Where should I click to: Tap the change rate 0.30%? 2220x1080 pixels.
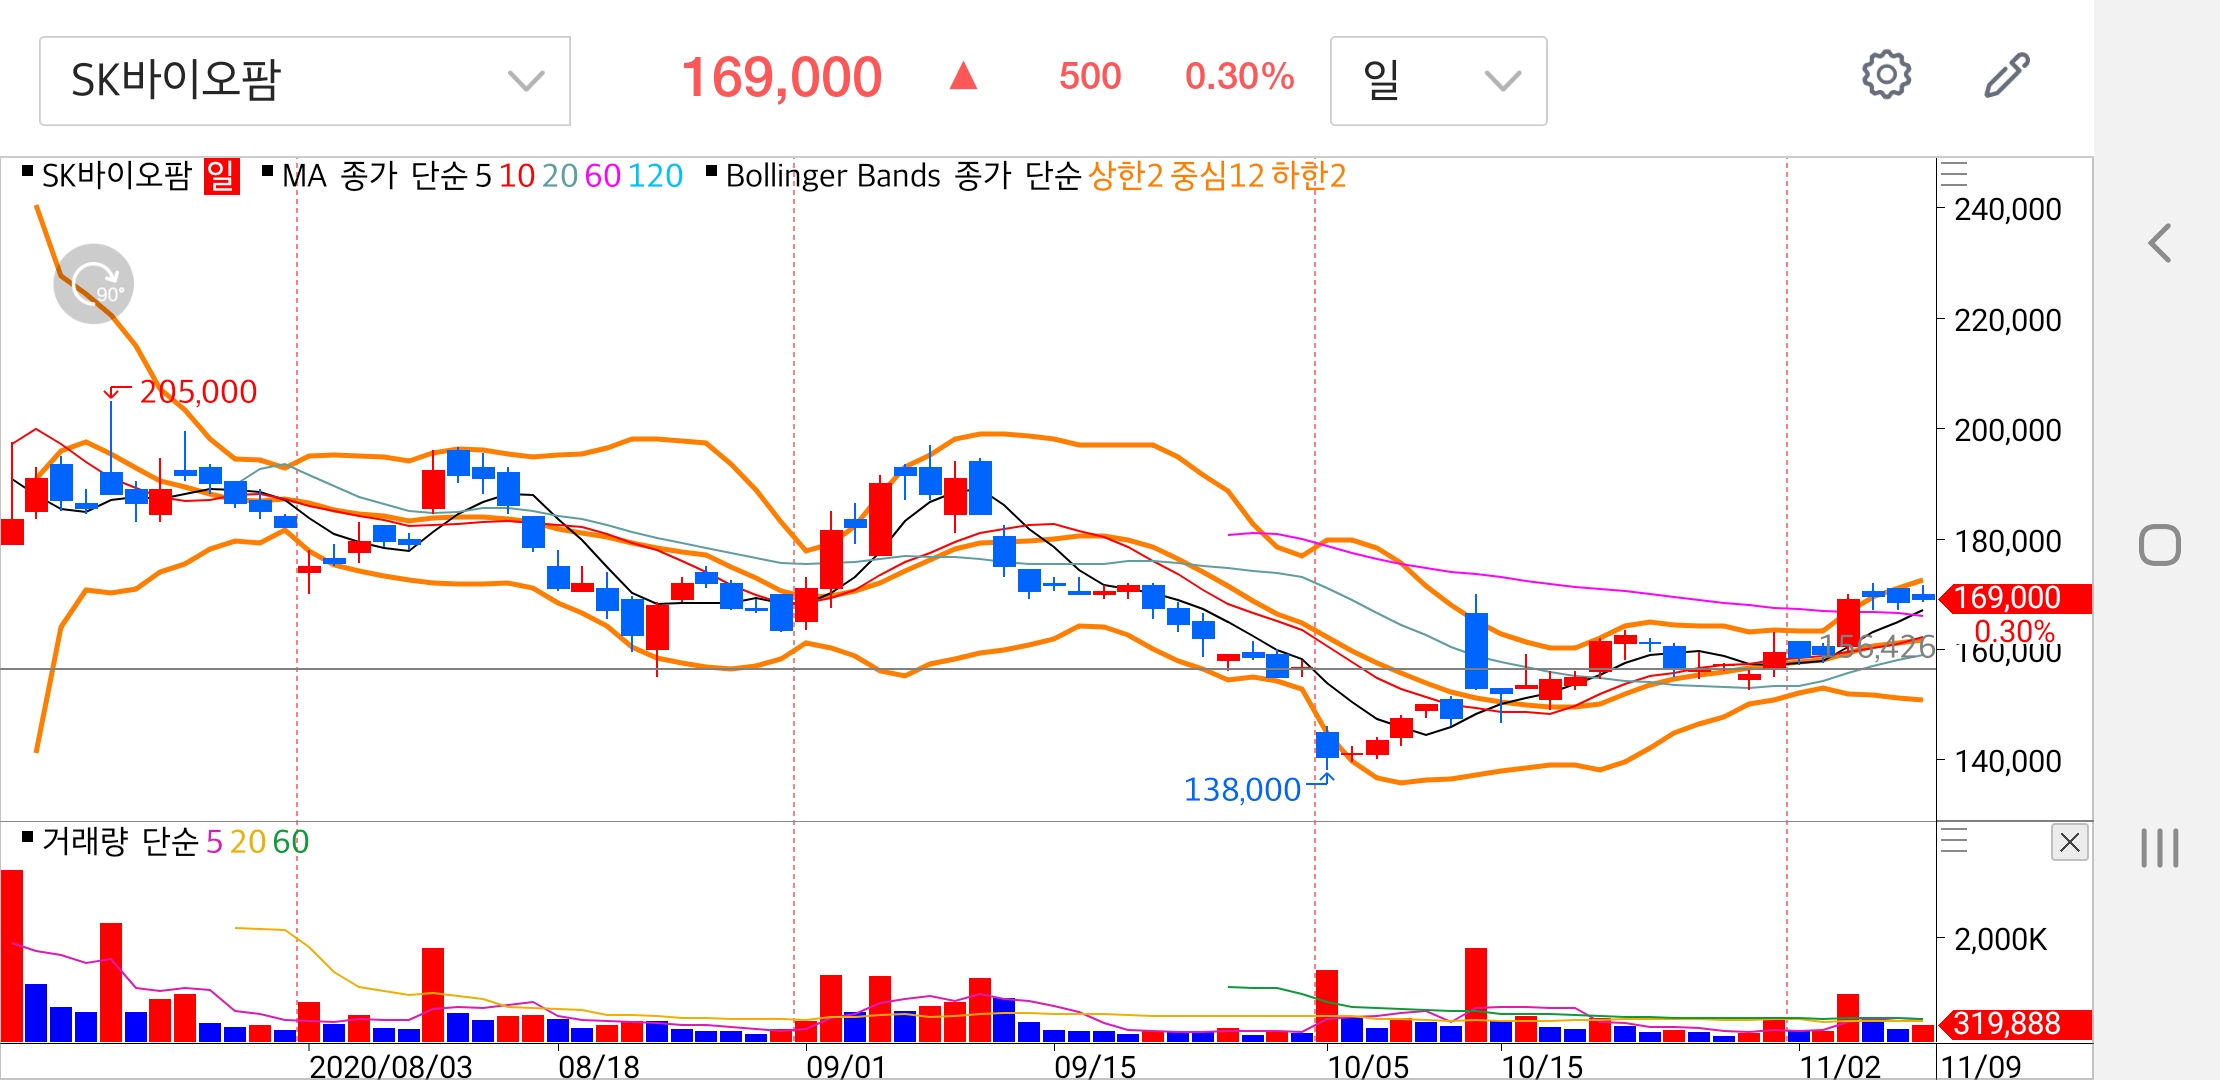(x=1240, y=76)
